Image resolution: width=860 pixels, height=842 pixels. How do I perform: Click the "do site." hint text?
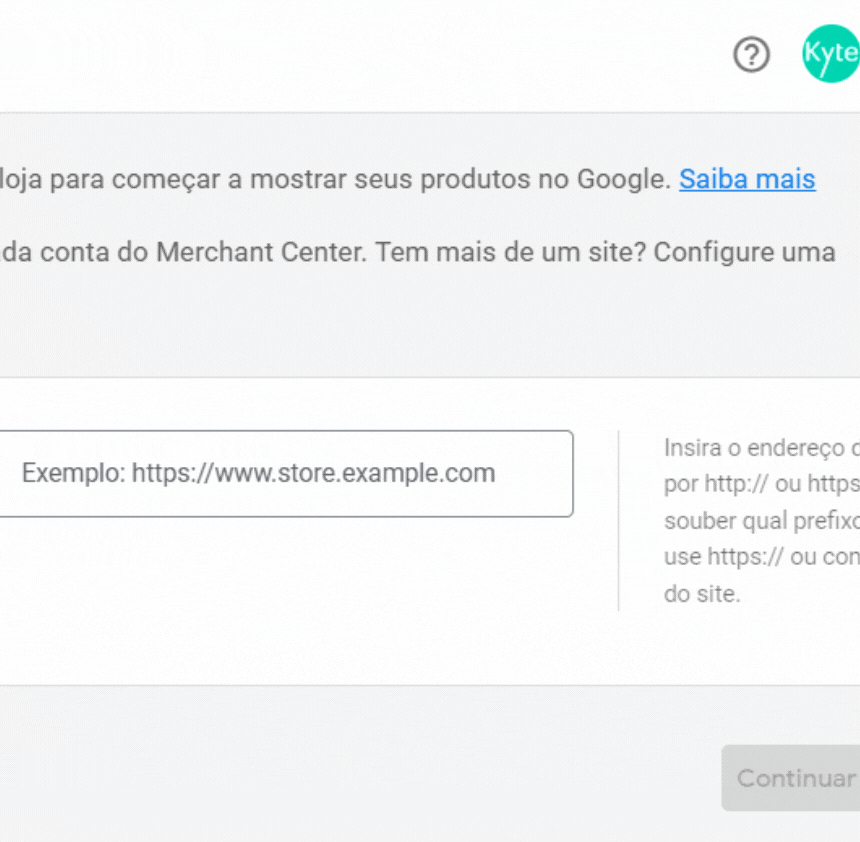(x=702, y=594)
